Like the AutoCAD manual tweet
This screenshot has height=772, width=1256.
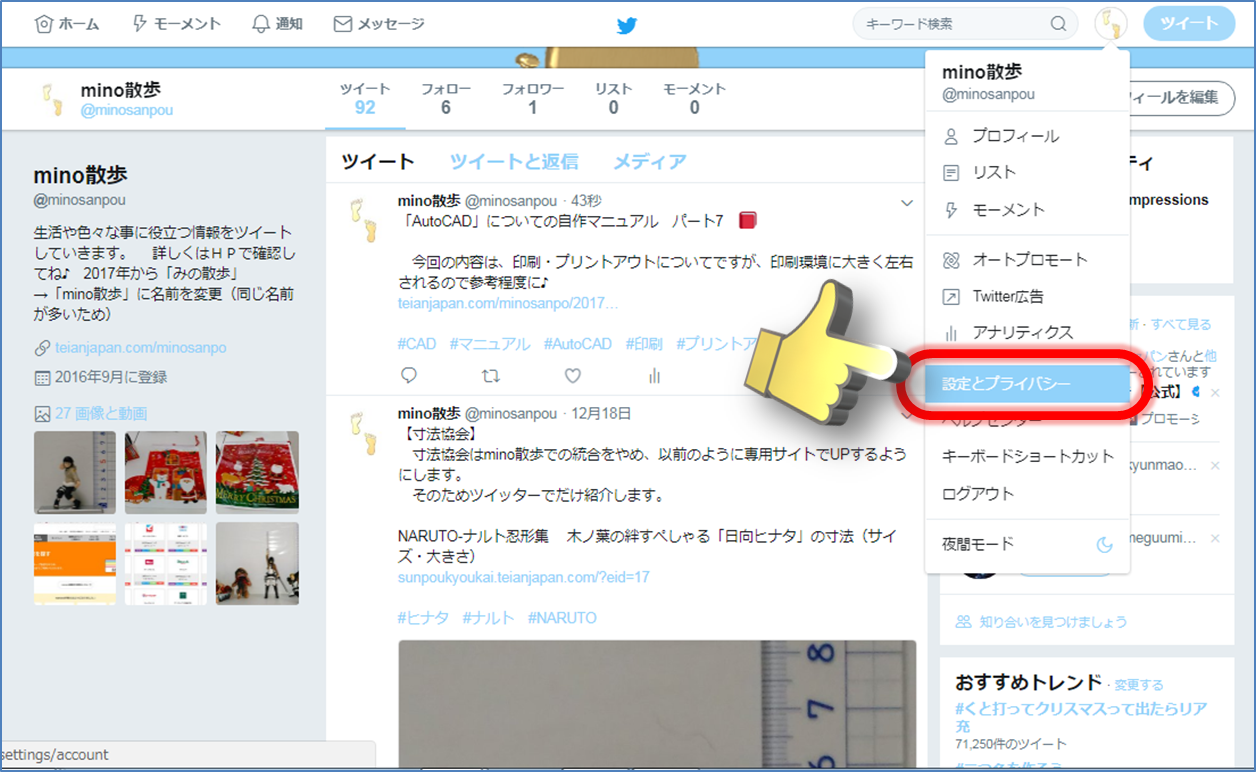point(572,376)
